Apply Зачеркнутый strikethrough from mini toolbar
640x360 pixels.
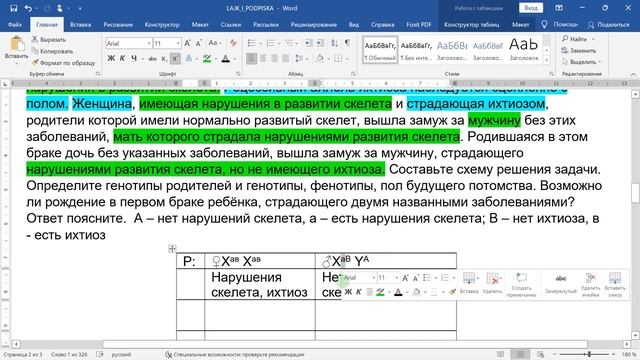(x=560, y=285)
